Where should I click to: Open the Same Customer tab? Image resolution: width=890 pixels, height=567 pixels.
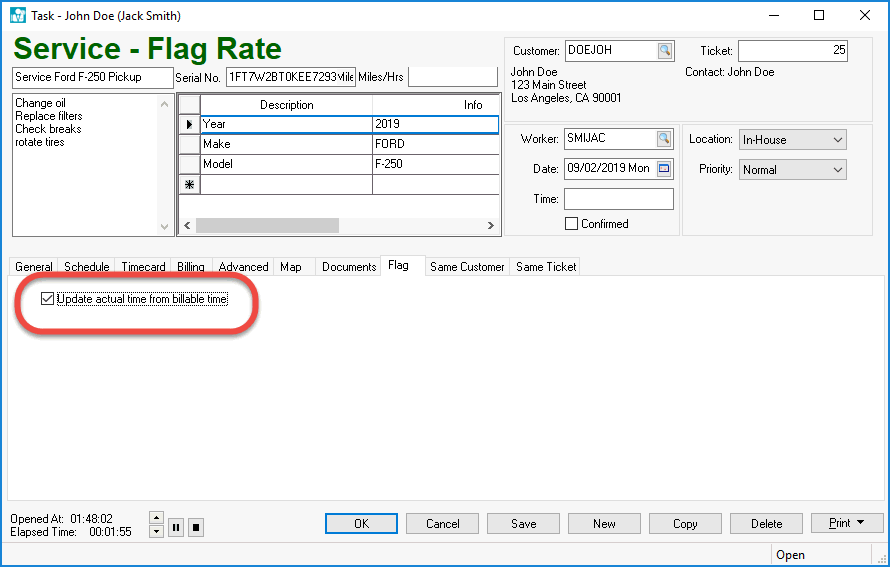467,267
